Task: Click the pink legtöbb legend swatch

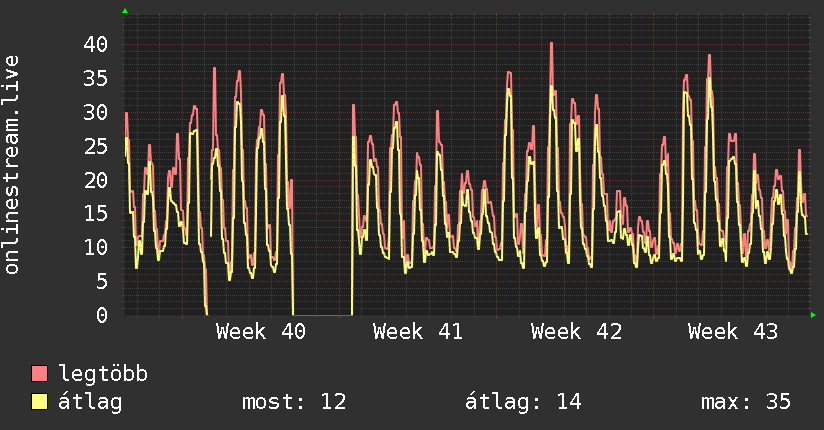Action: [x=39, y=373]
